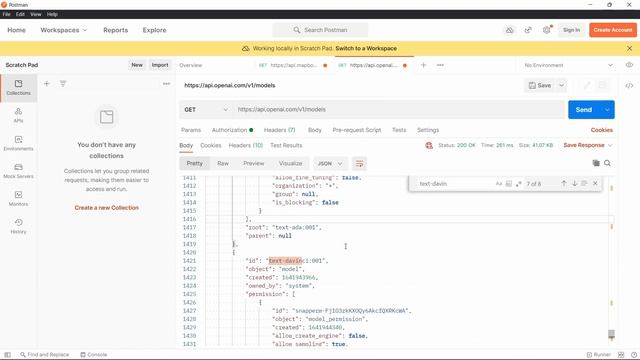Switch to the Authorization tab
640x360 pixels.
point(232,130)
